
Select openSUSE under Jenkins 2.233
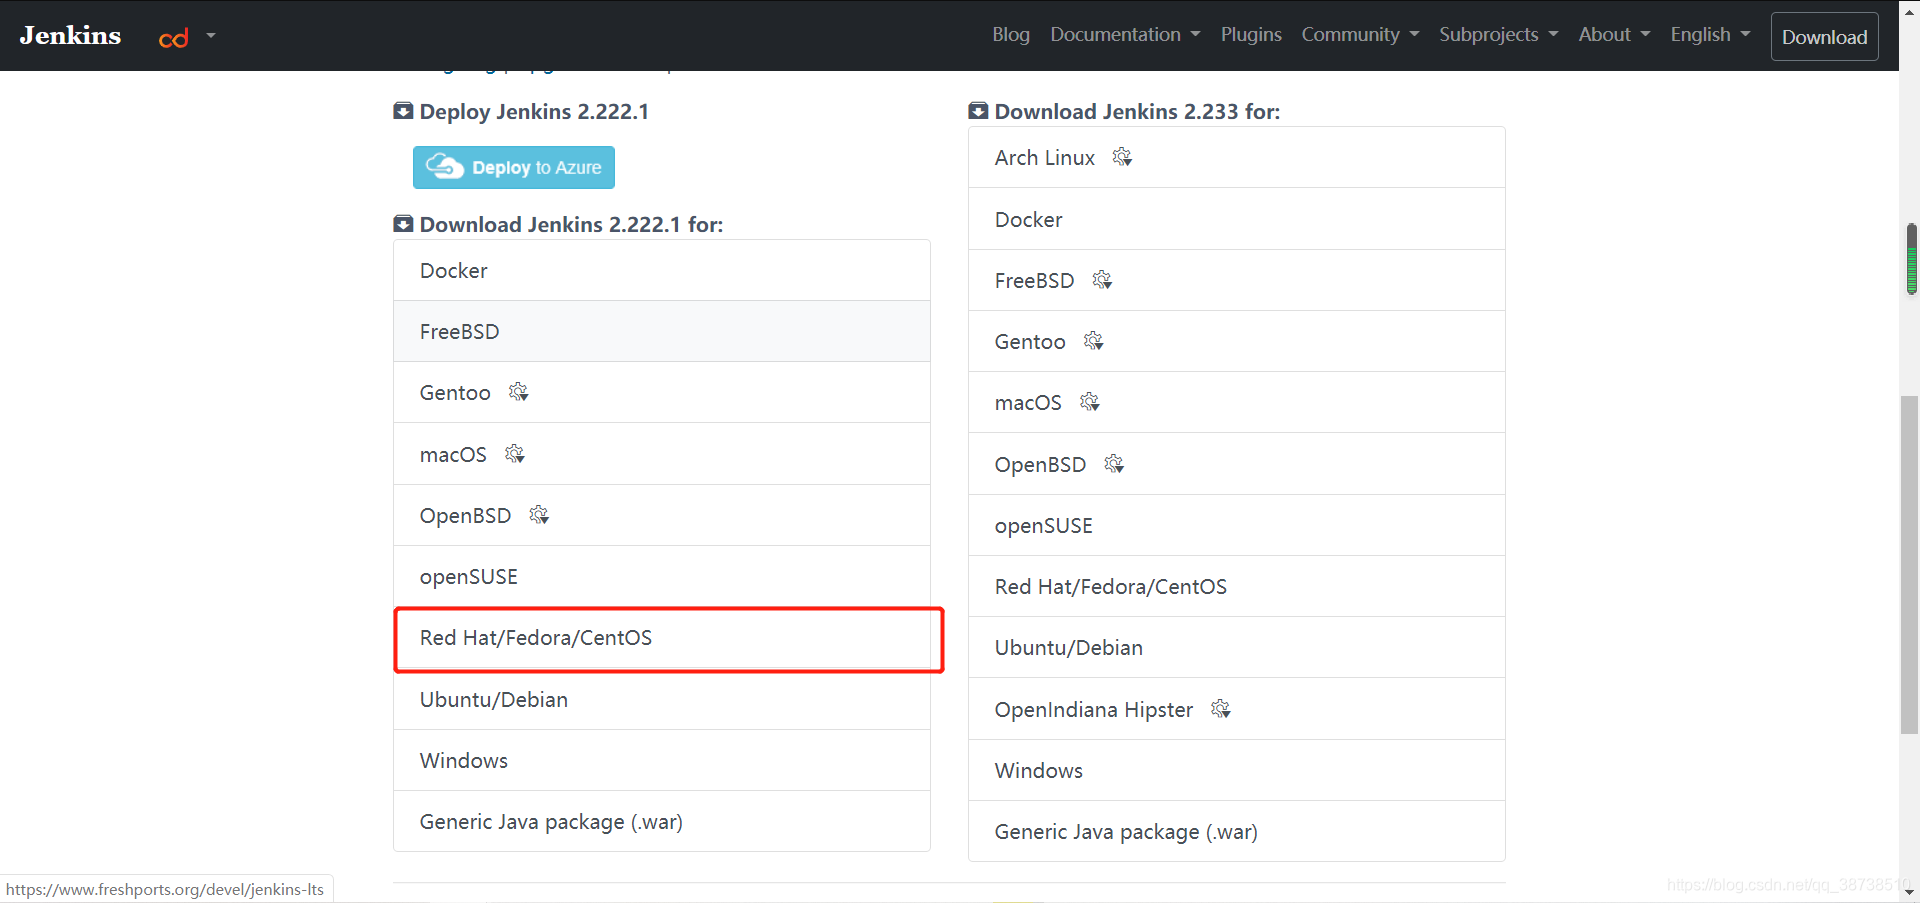coord(1237,526)
